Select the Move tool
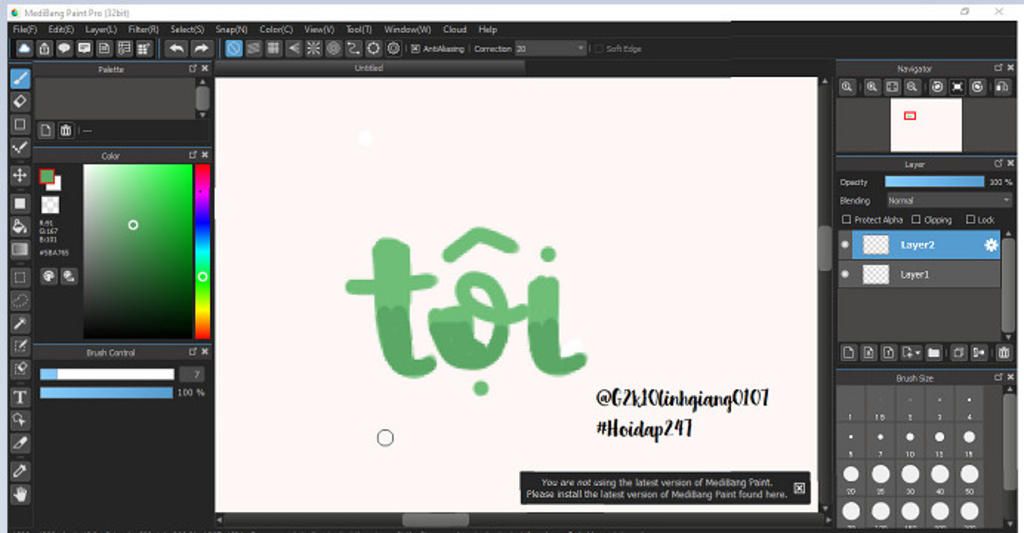The image size is (1024, 533). click(20, 175)
